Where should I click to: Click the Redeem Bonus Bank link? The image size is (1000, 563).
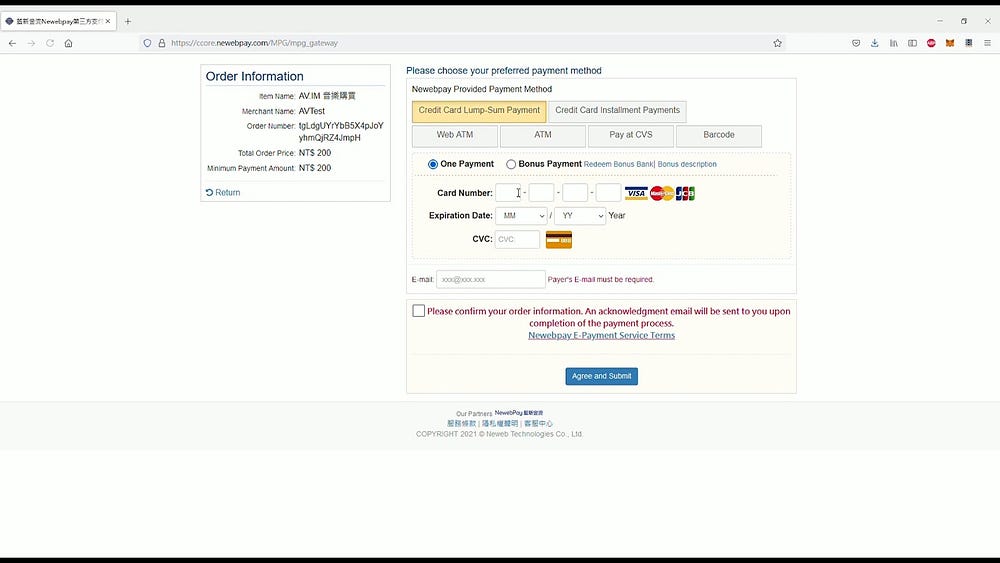(x=619, y=165)
